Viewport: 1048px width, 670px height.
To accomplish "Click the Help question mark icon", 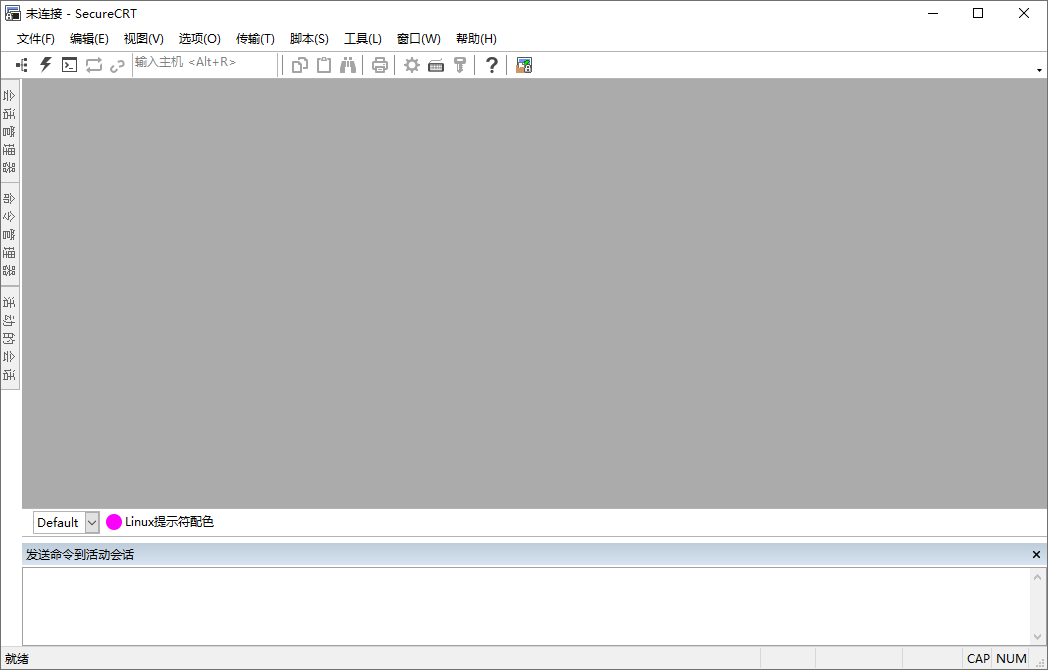I will (491, 65).
